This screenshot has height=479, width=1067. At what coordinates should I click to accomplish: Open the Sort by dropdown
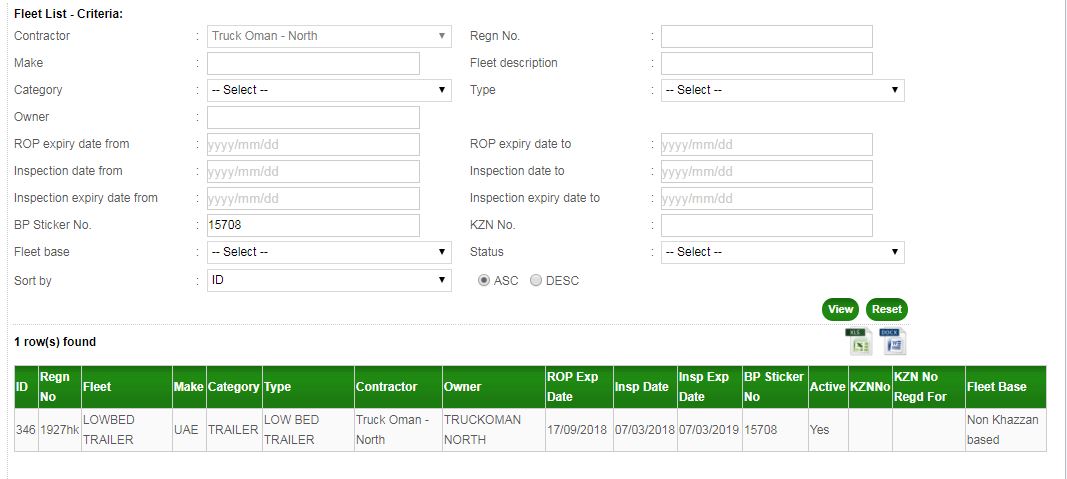tap(329, 280)
